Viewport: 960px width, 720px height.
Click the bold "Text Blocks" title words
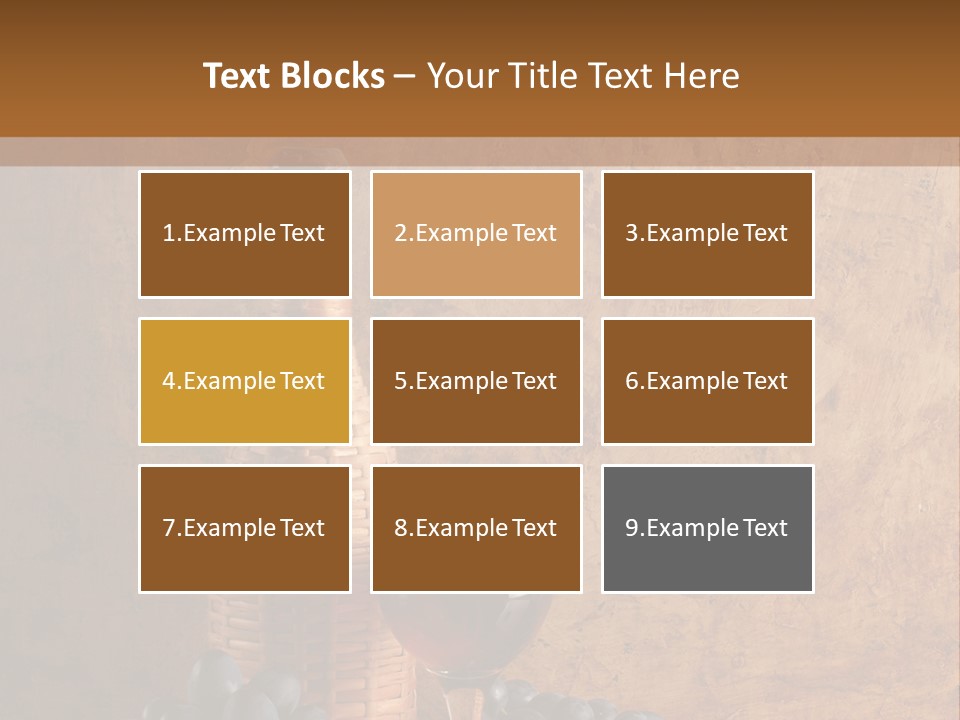(x=294, y=76)
